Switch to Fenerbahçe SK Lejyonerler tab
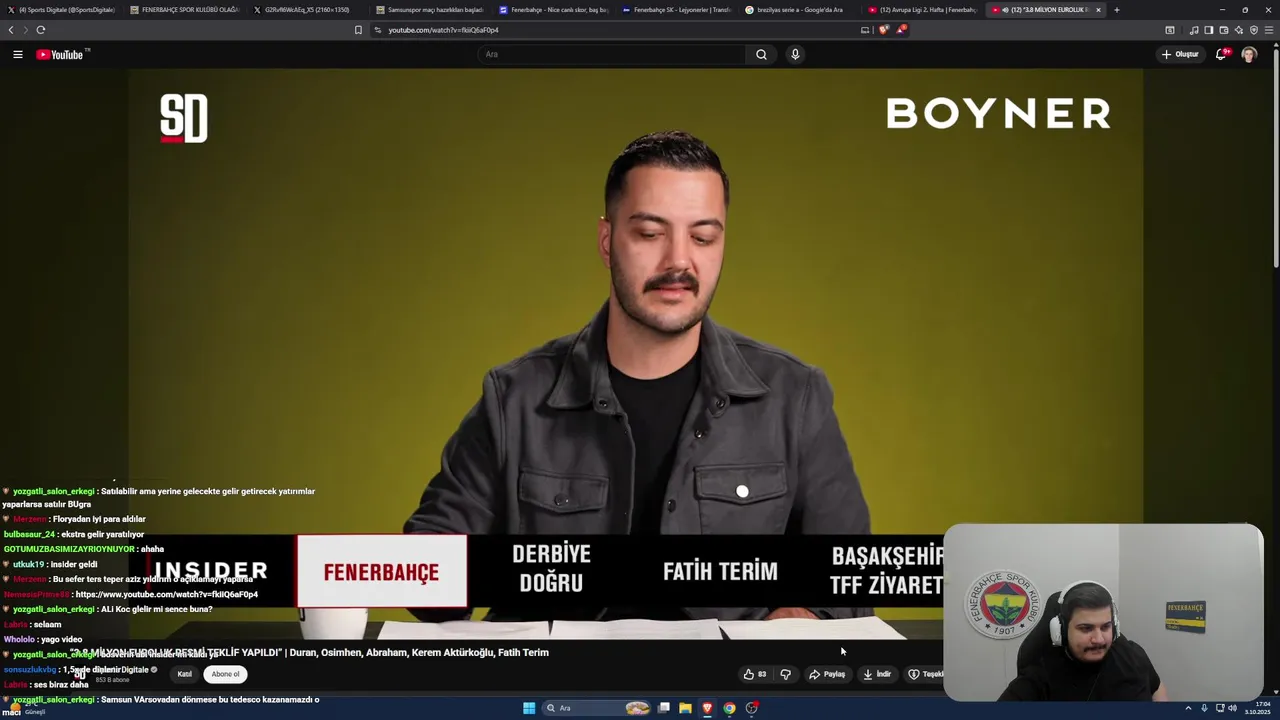This screenshot has height=720, width=1280. pyautogui.click(x=677, y=10)
